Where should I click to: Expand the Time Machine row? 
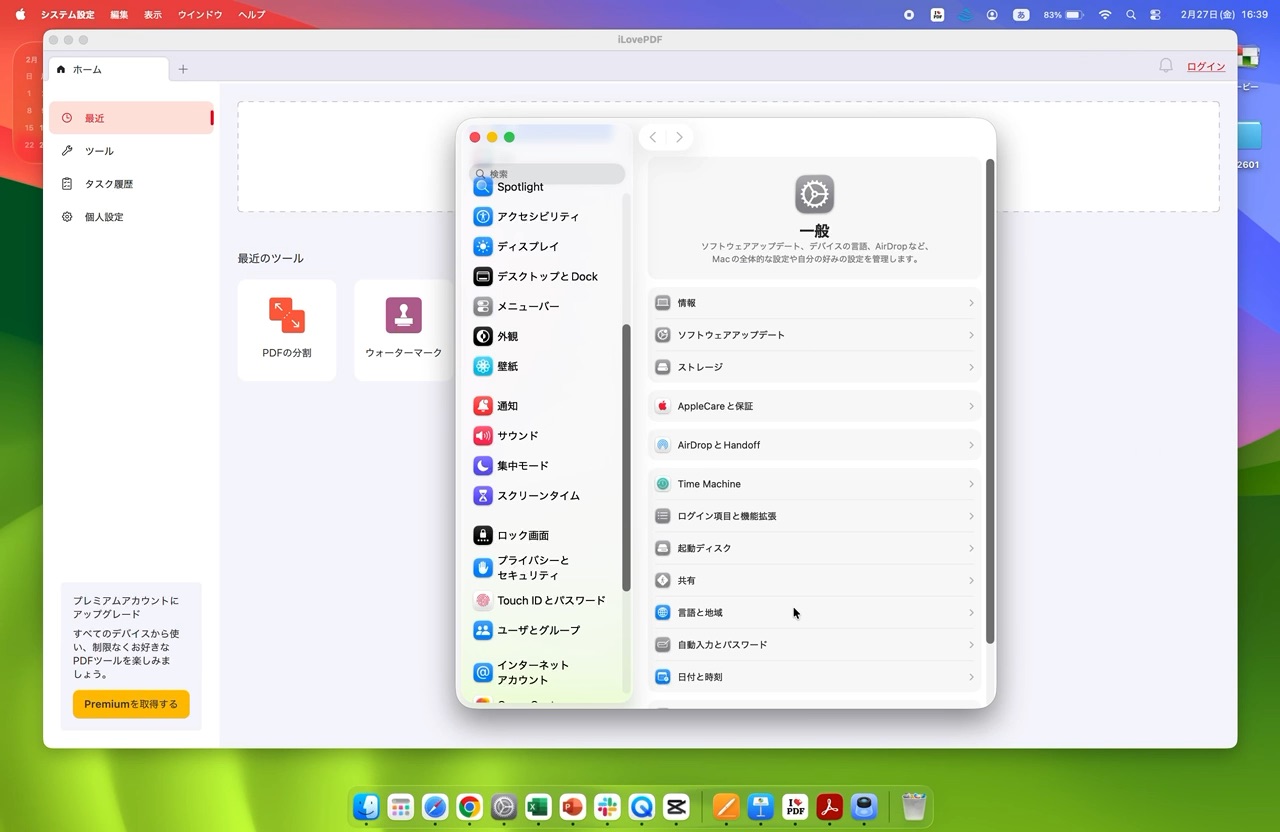[x=814, y=484]
